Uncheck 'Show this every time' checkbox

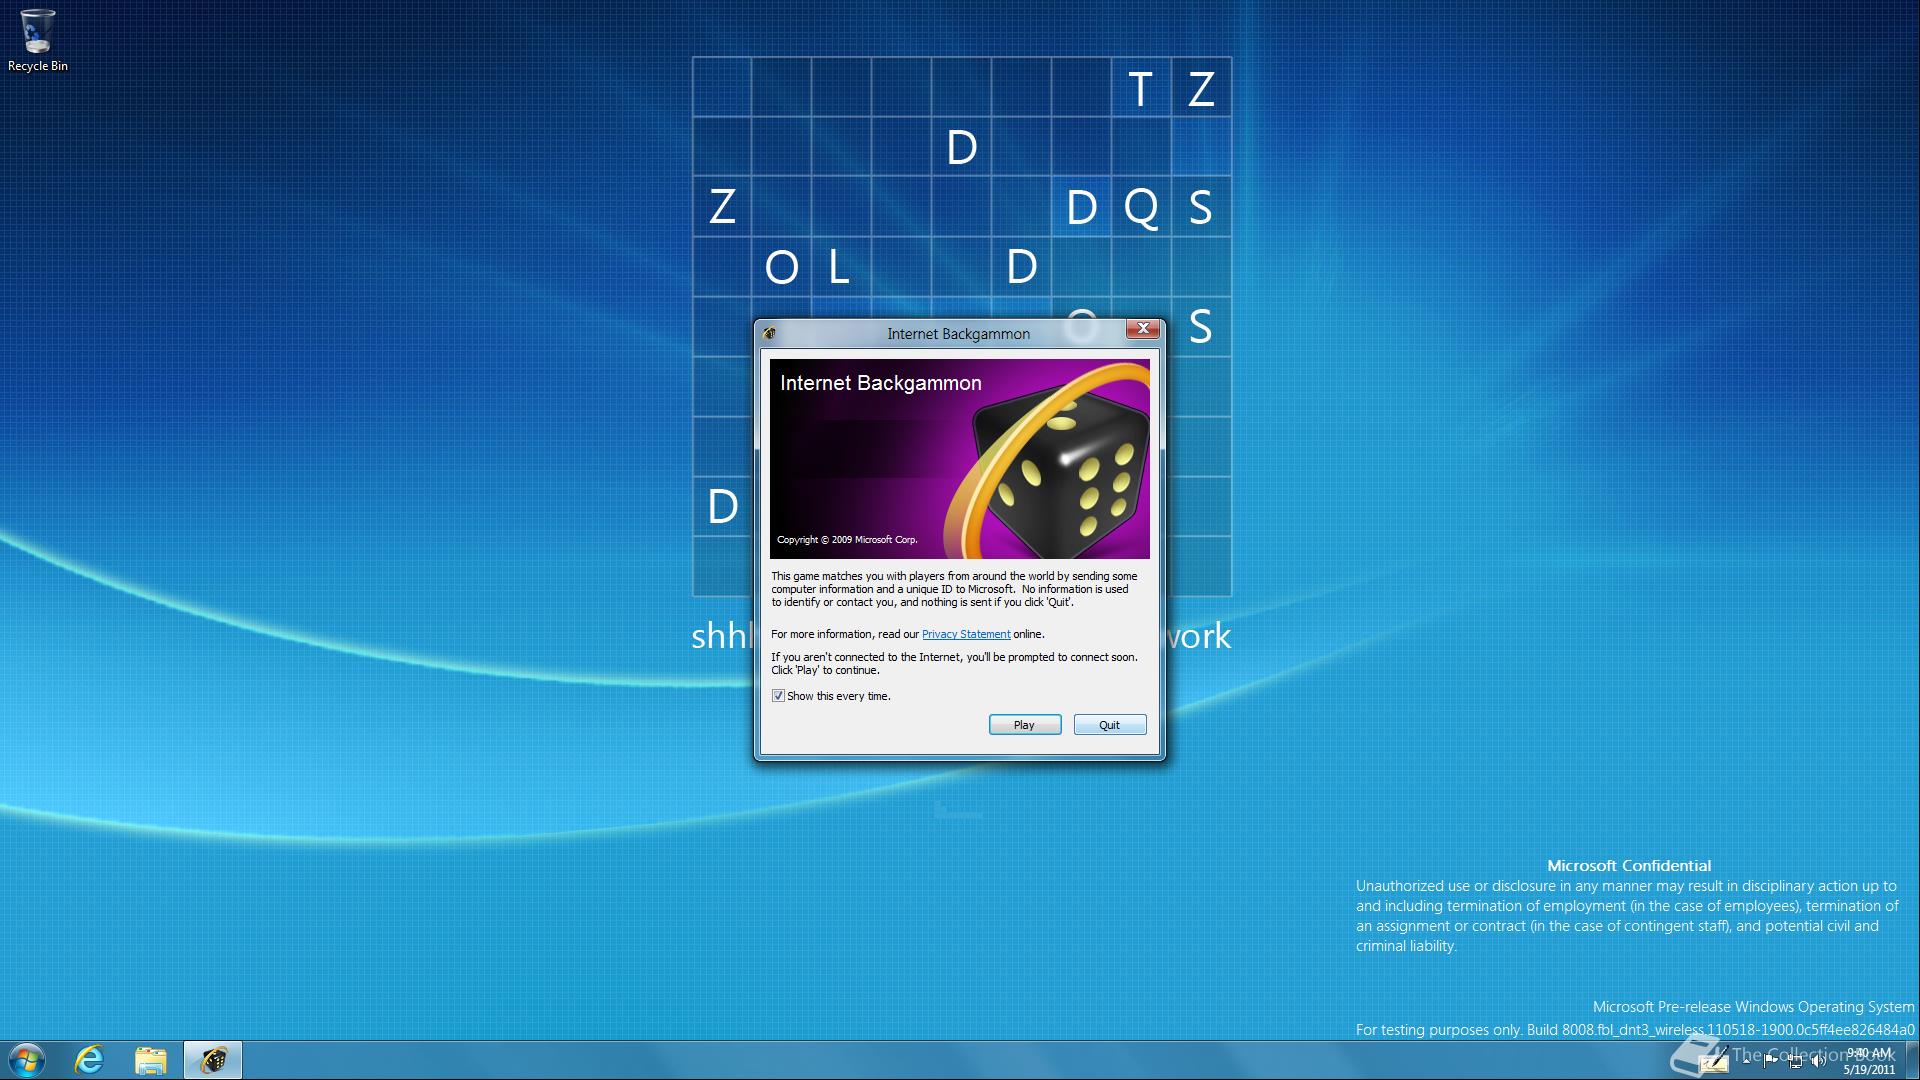pos(778,696)
